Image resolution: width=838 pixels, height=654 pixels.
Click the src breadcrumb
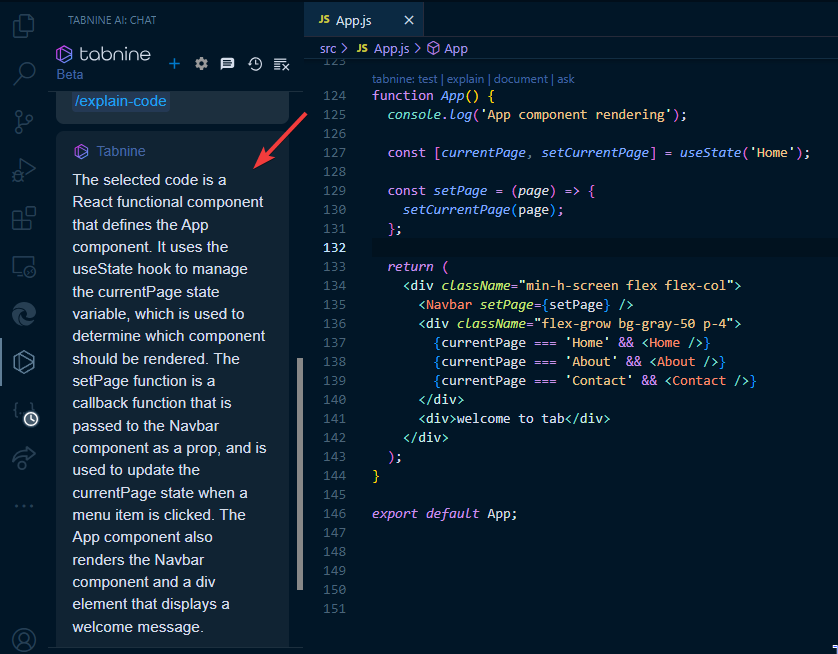328,49
